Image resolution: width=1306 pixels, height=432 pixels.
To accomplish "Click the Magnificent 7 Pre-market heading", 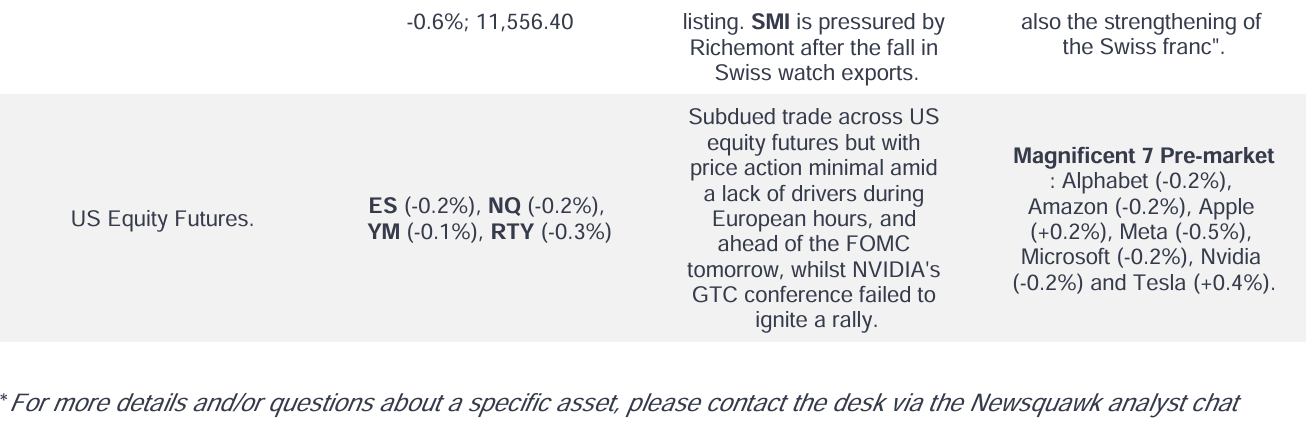I will (x=1143, y=156).
